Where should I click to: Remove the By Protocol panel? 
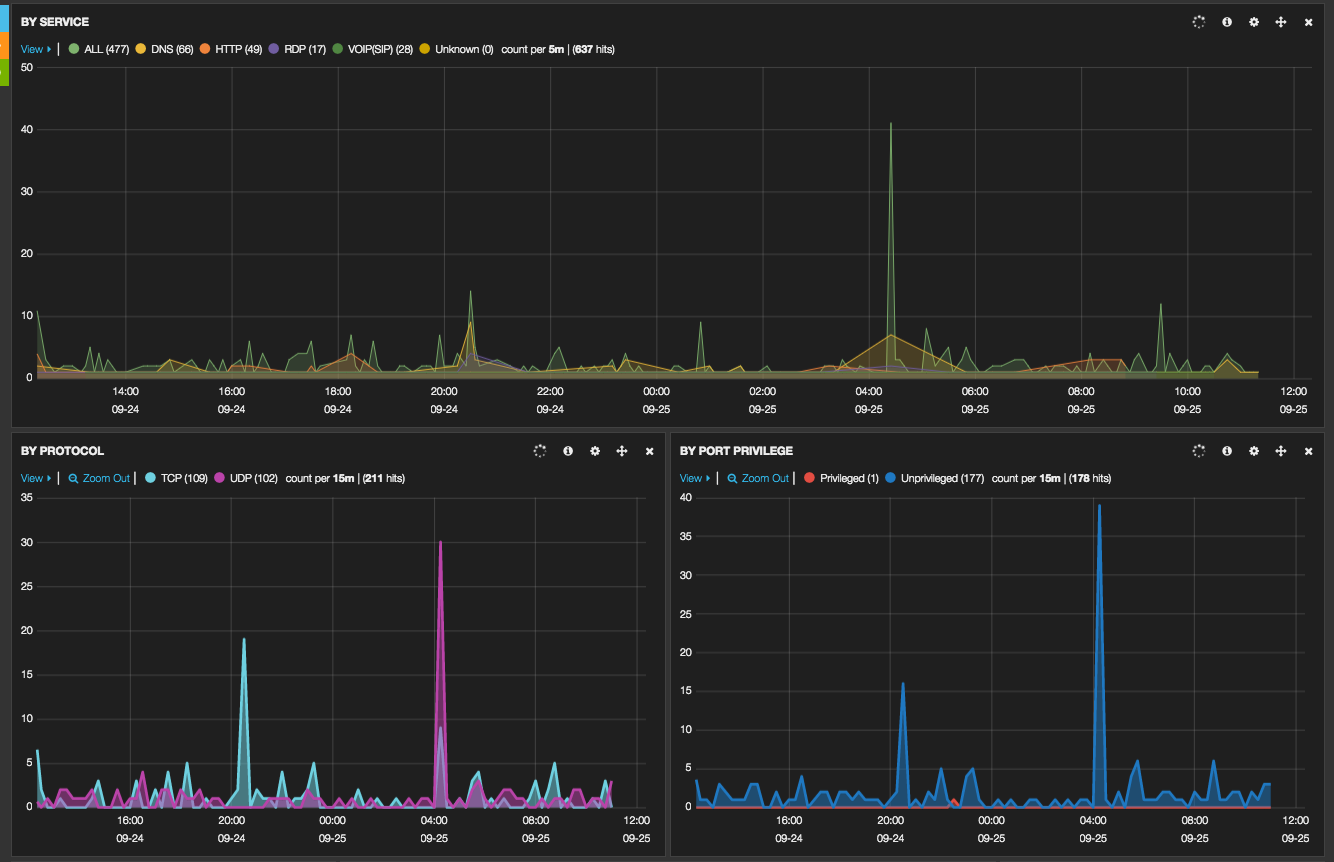pos(649,451)
